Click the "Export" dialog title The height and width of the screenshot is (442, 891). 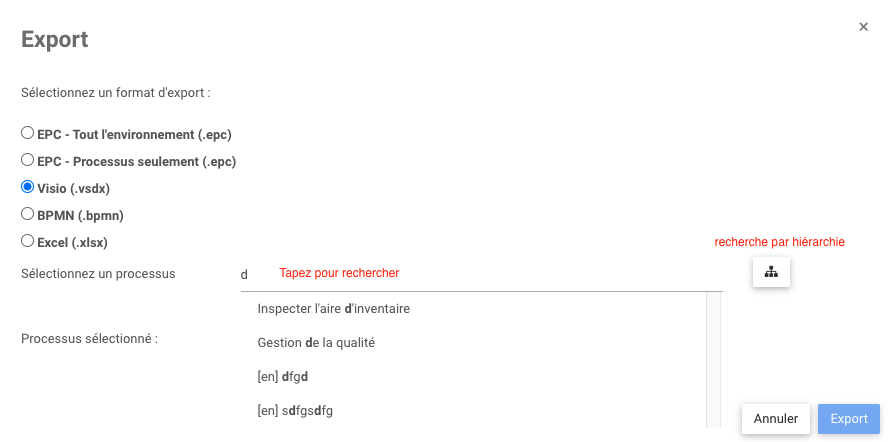55,40
